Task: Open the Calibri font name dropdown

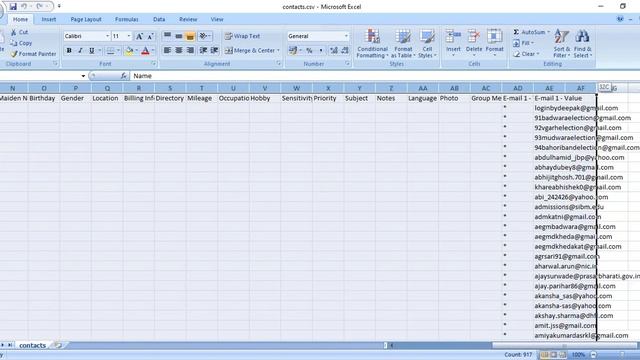Action: [107, 36]
